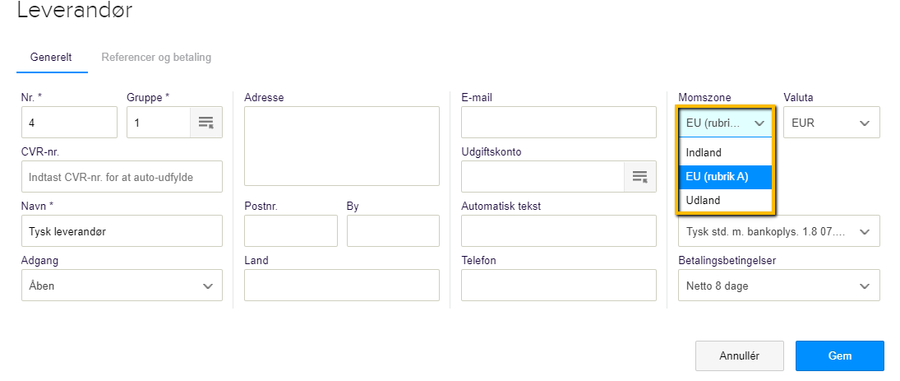Click the Annullér button
Screen dimensions: 900x381
pos(739,356)
